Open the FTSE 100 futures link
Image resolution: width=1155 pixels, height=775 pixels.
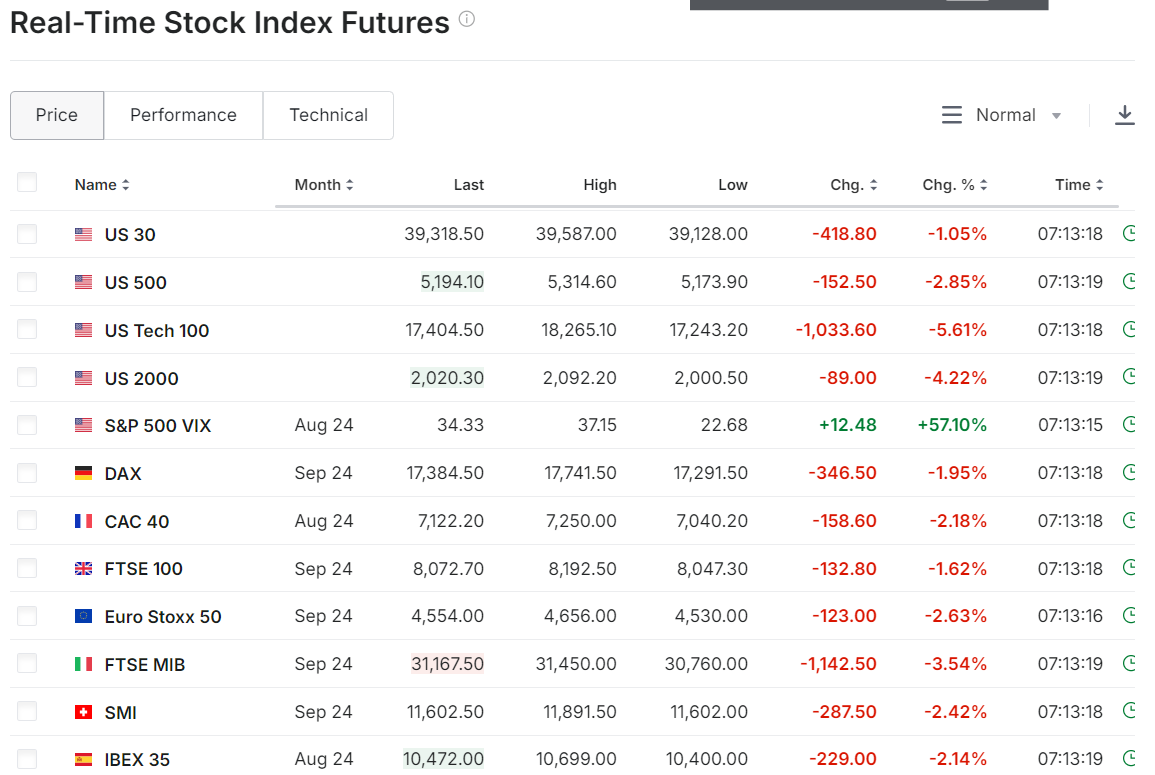click(x=144, y=569)
